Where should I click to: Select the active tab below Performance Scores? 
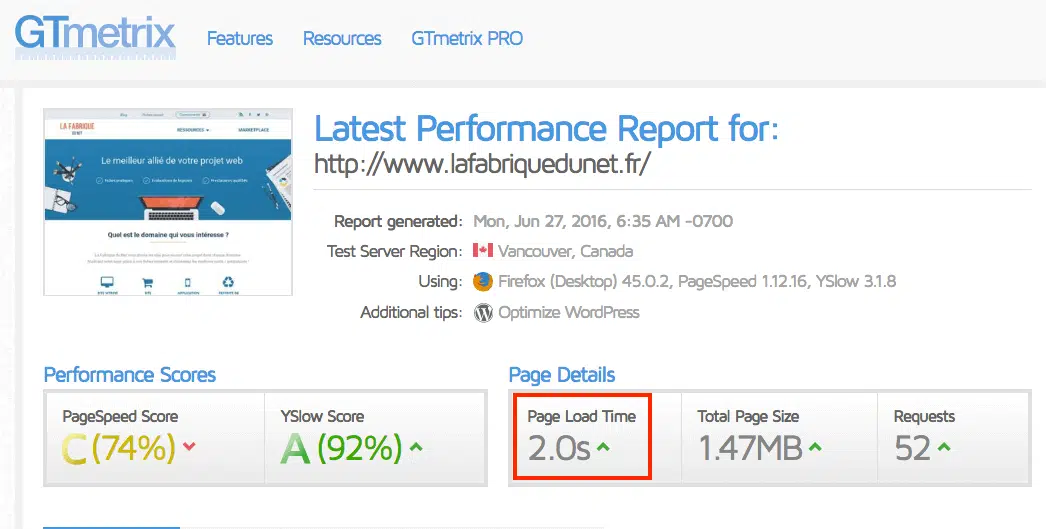[111, 526]
